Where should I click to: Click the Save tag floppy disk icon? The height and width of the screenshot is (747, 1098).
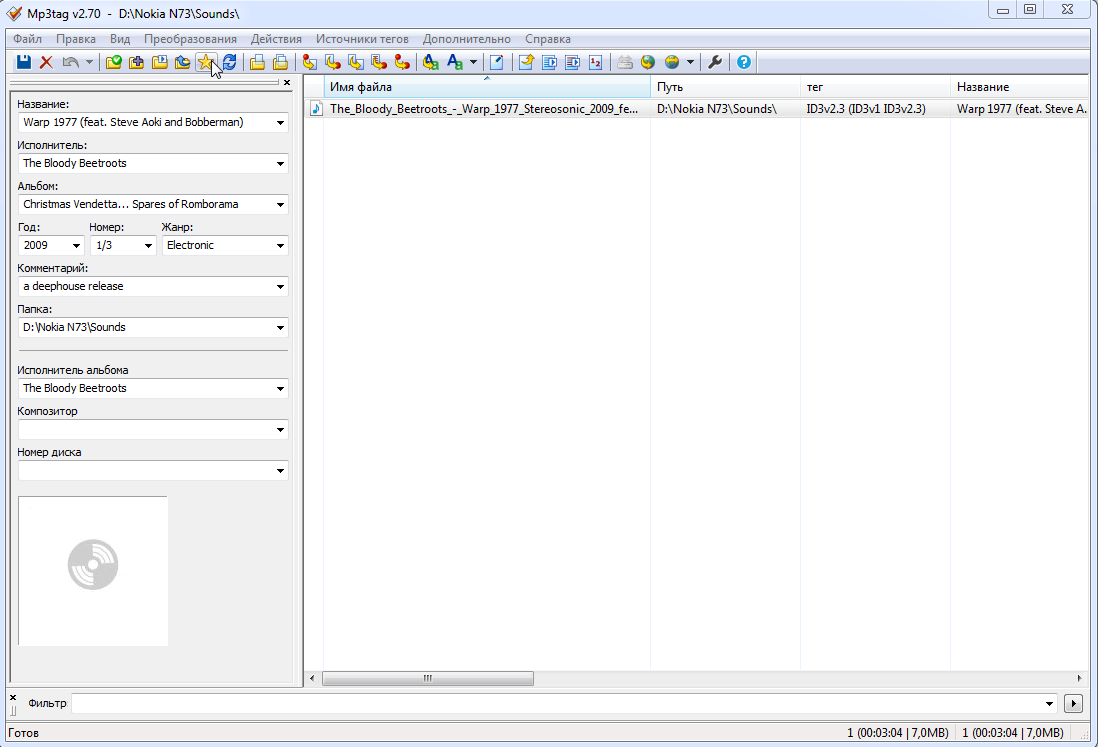point(24,62)
